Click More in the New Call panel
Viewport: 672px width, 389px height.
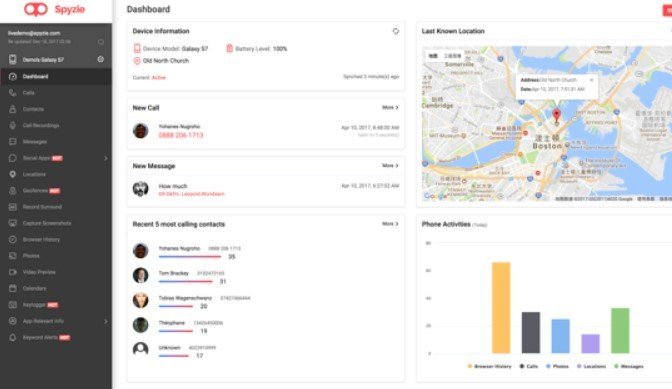click(390, 108)
